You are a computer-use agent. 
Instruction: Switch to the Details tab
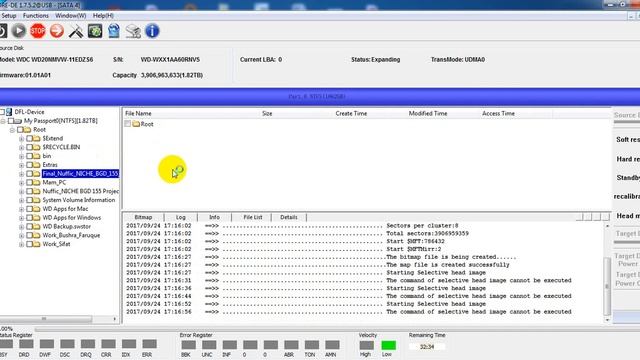click(x=289, y=217)
